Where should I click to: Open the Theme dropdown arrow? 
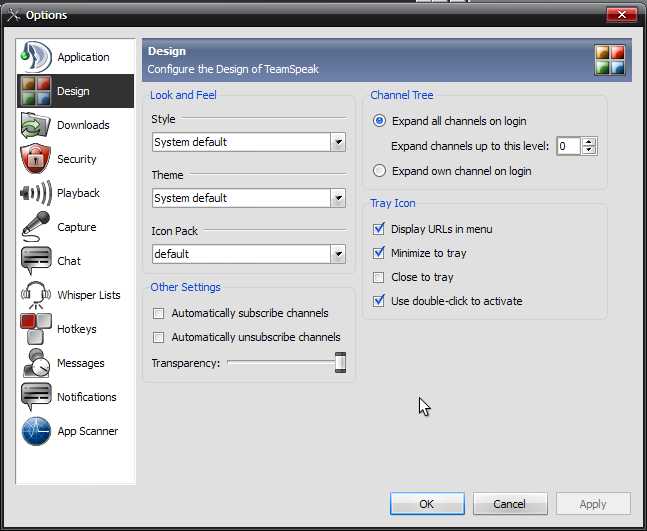tap(338, 198)
